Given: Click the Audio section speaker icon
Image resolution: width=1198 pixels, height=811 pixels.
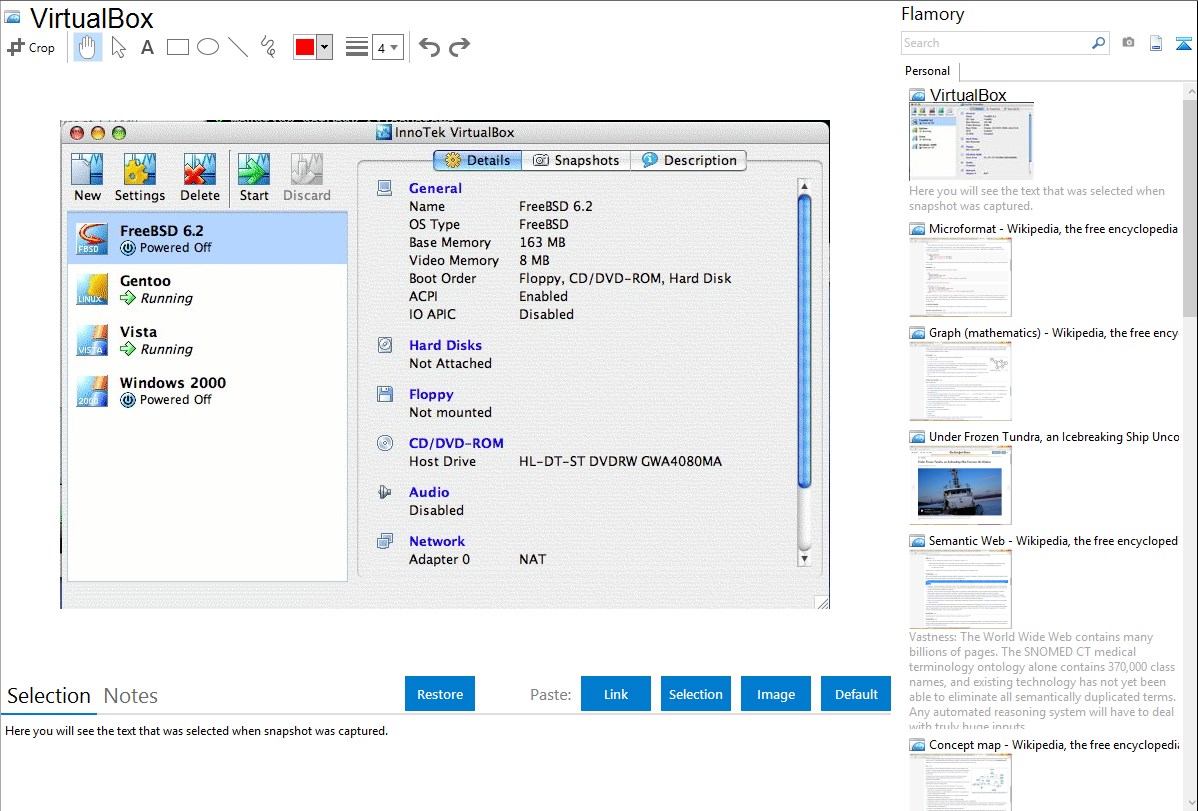Looking at the screenshot, I should (385, 492).
